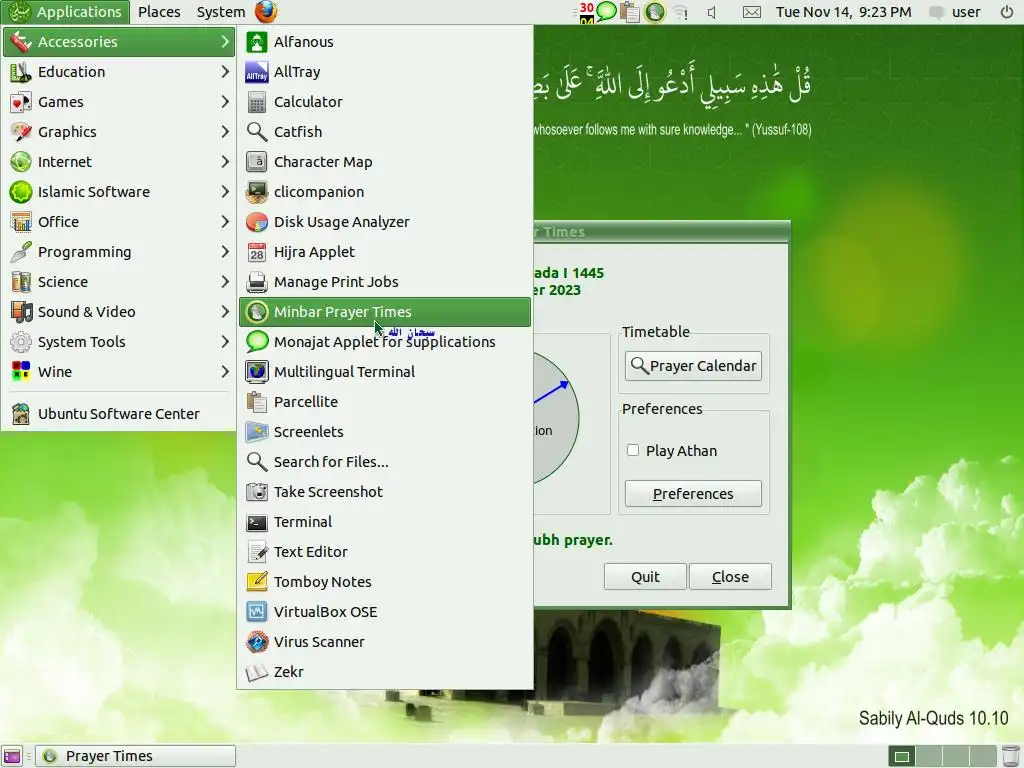
Task: Click the user name in top panel
Action: coord(966,12)
